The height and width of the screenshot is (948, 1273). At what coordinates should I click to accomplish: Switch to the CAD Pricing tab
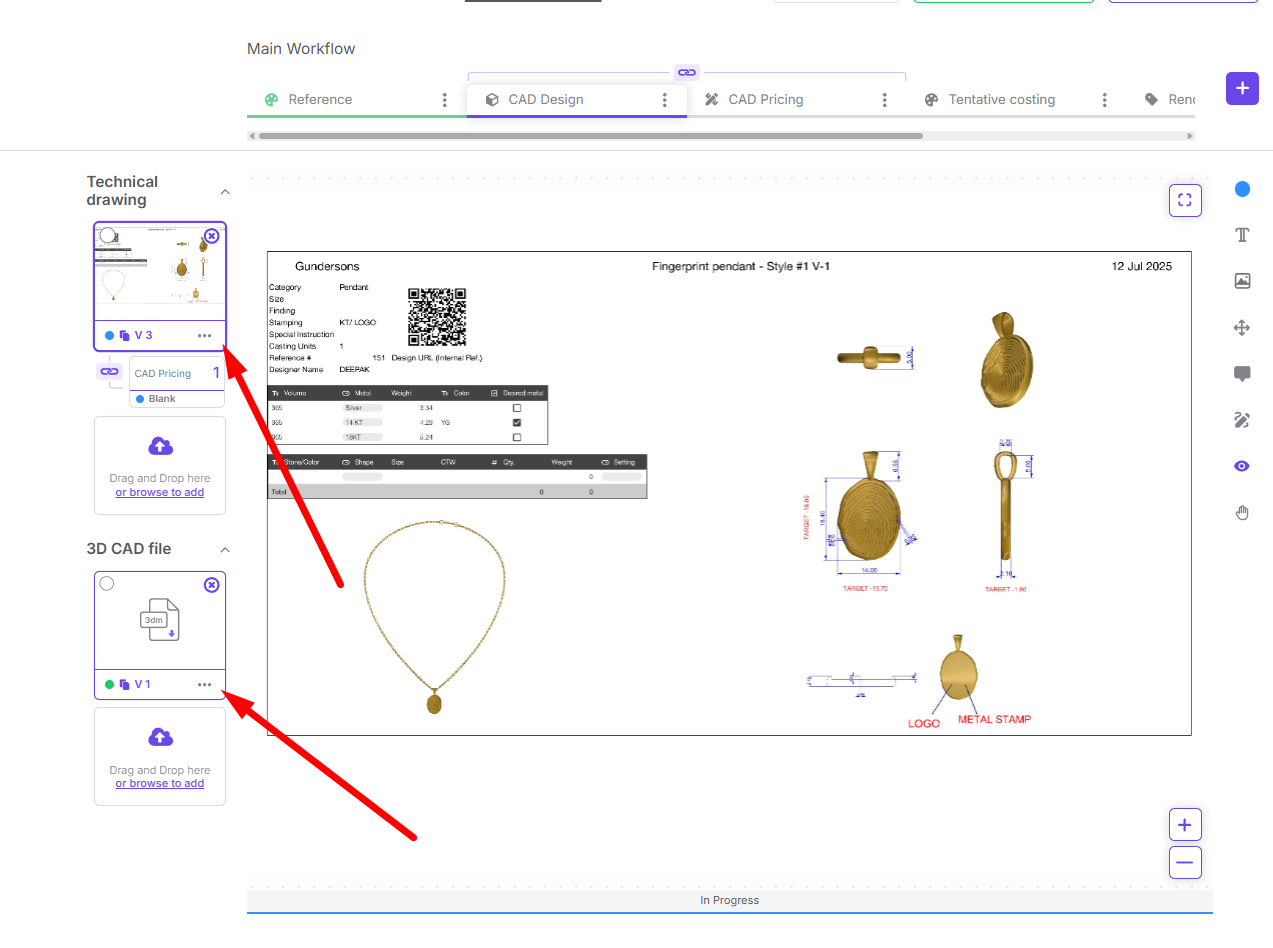[x=765, y=100]
